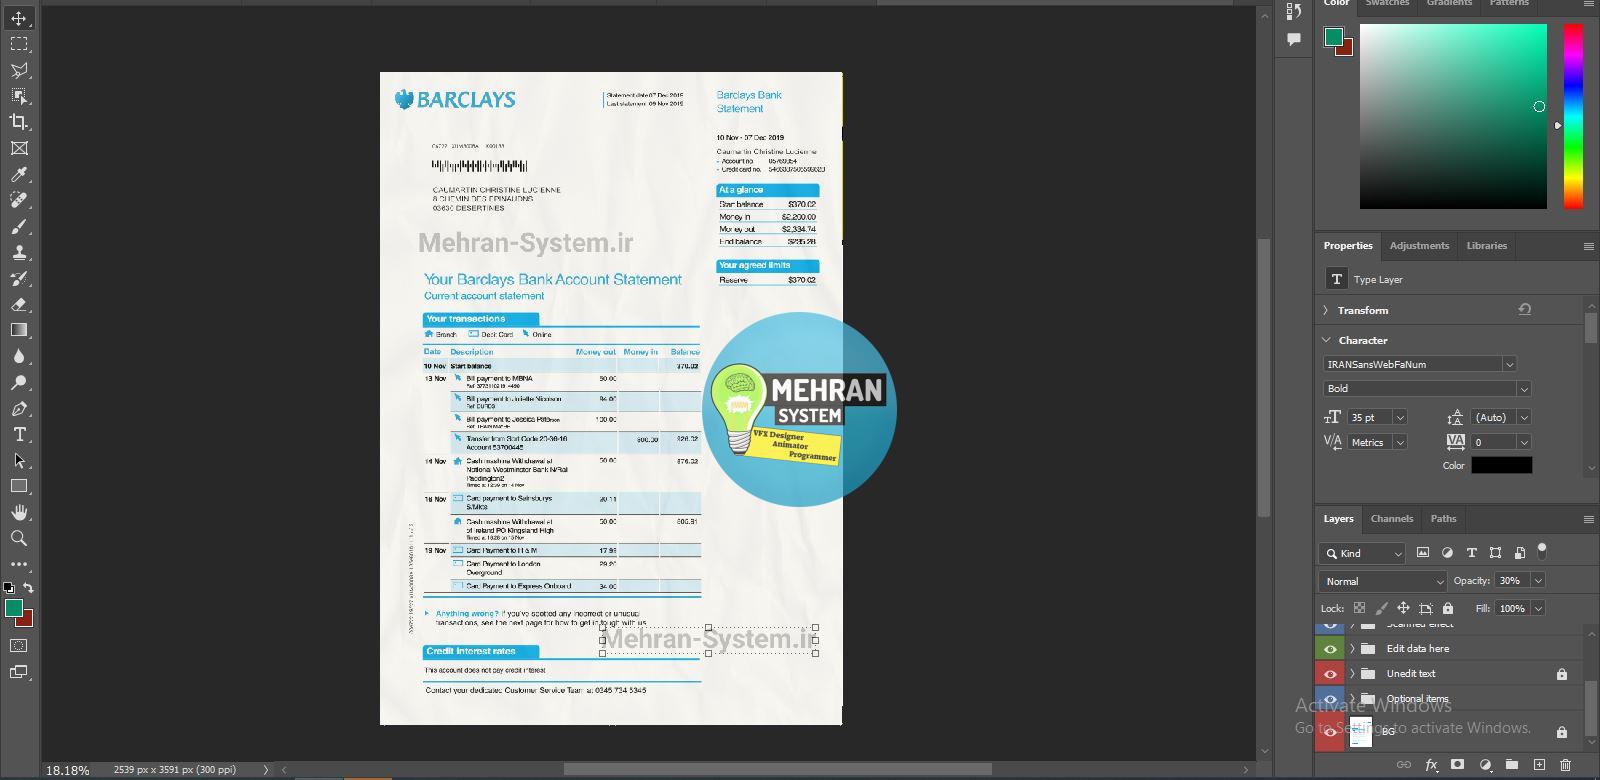Open the font size 35 pt dropdown

[1400, 417]
